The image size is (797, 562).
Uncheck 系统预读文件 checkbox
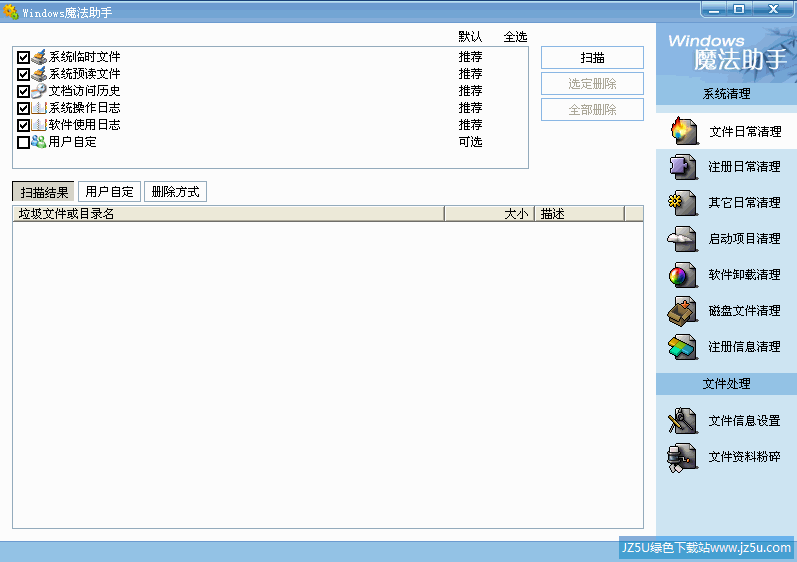click(23, 74)
